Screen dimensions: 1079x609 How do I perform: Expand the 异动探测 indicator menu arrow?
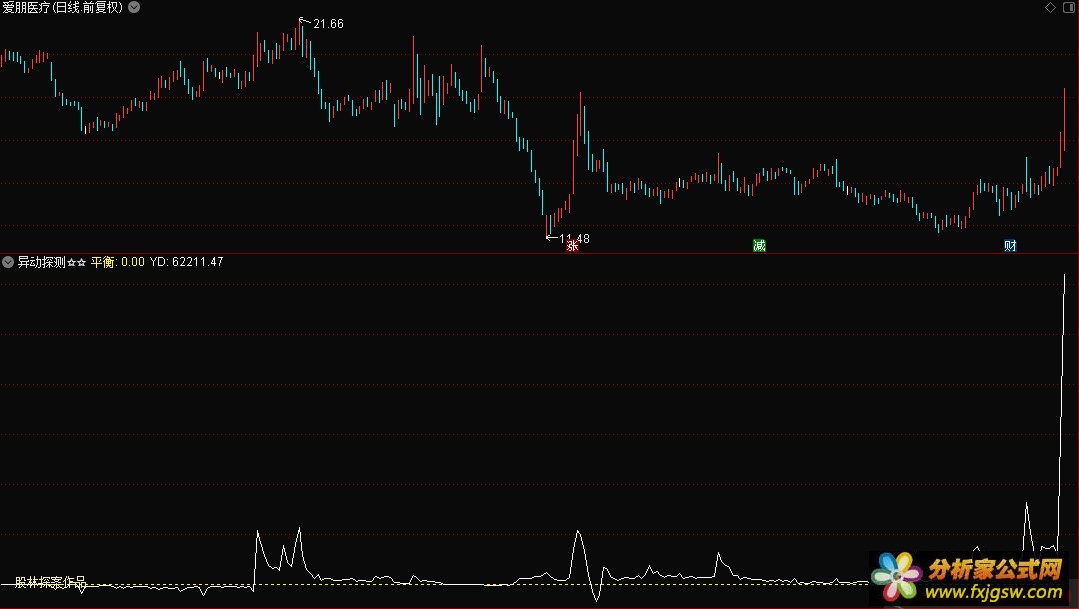(x=8, y=262)
